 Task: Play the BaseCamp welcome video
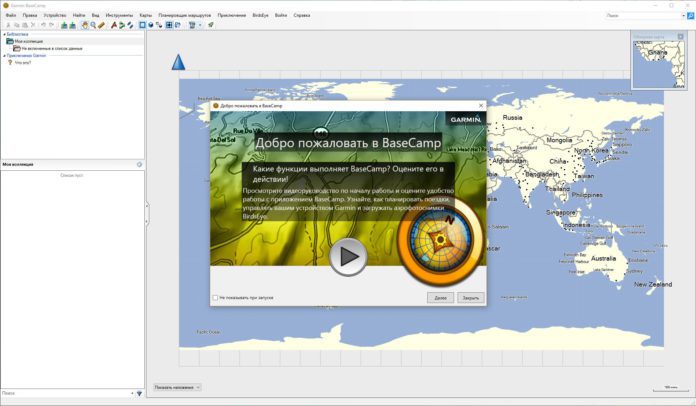[348, 256]
